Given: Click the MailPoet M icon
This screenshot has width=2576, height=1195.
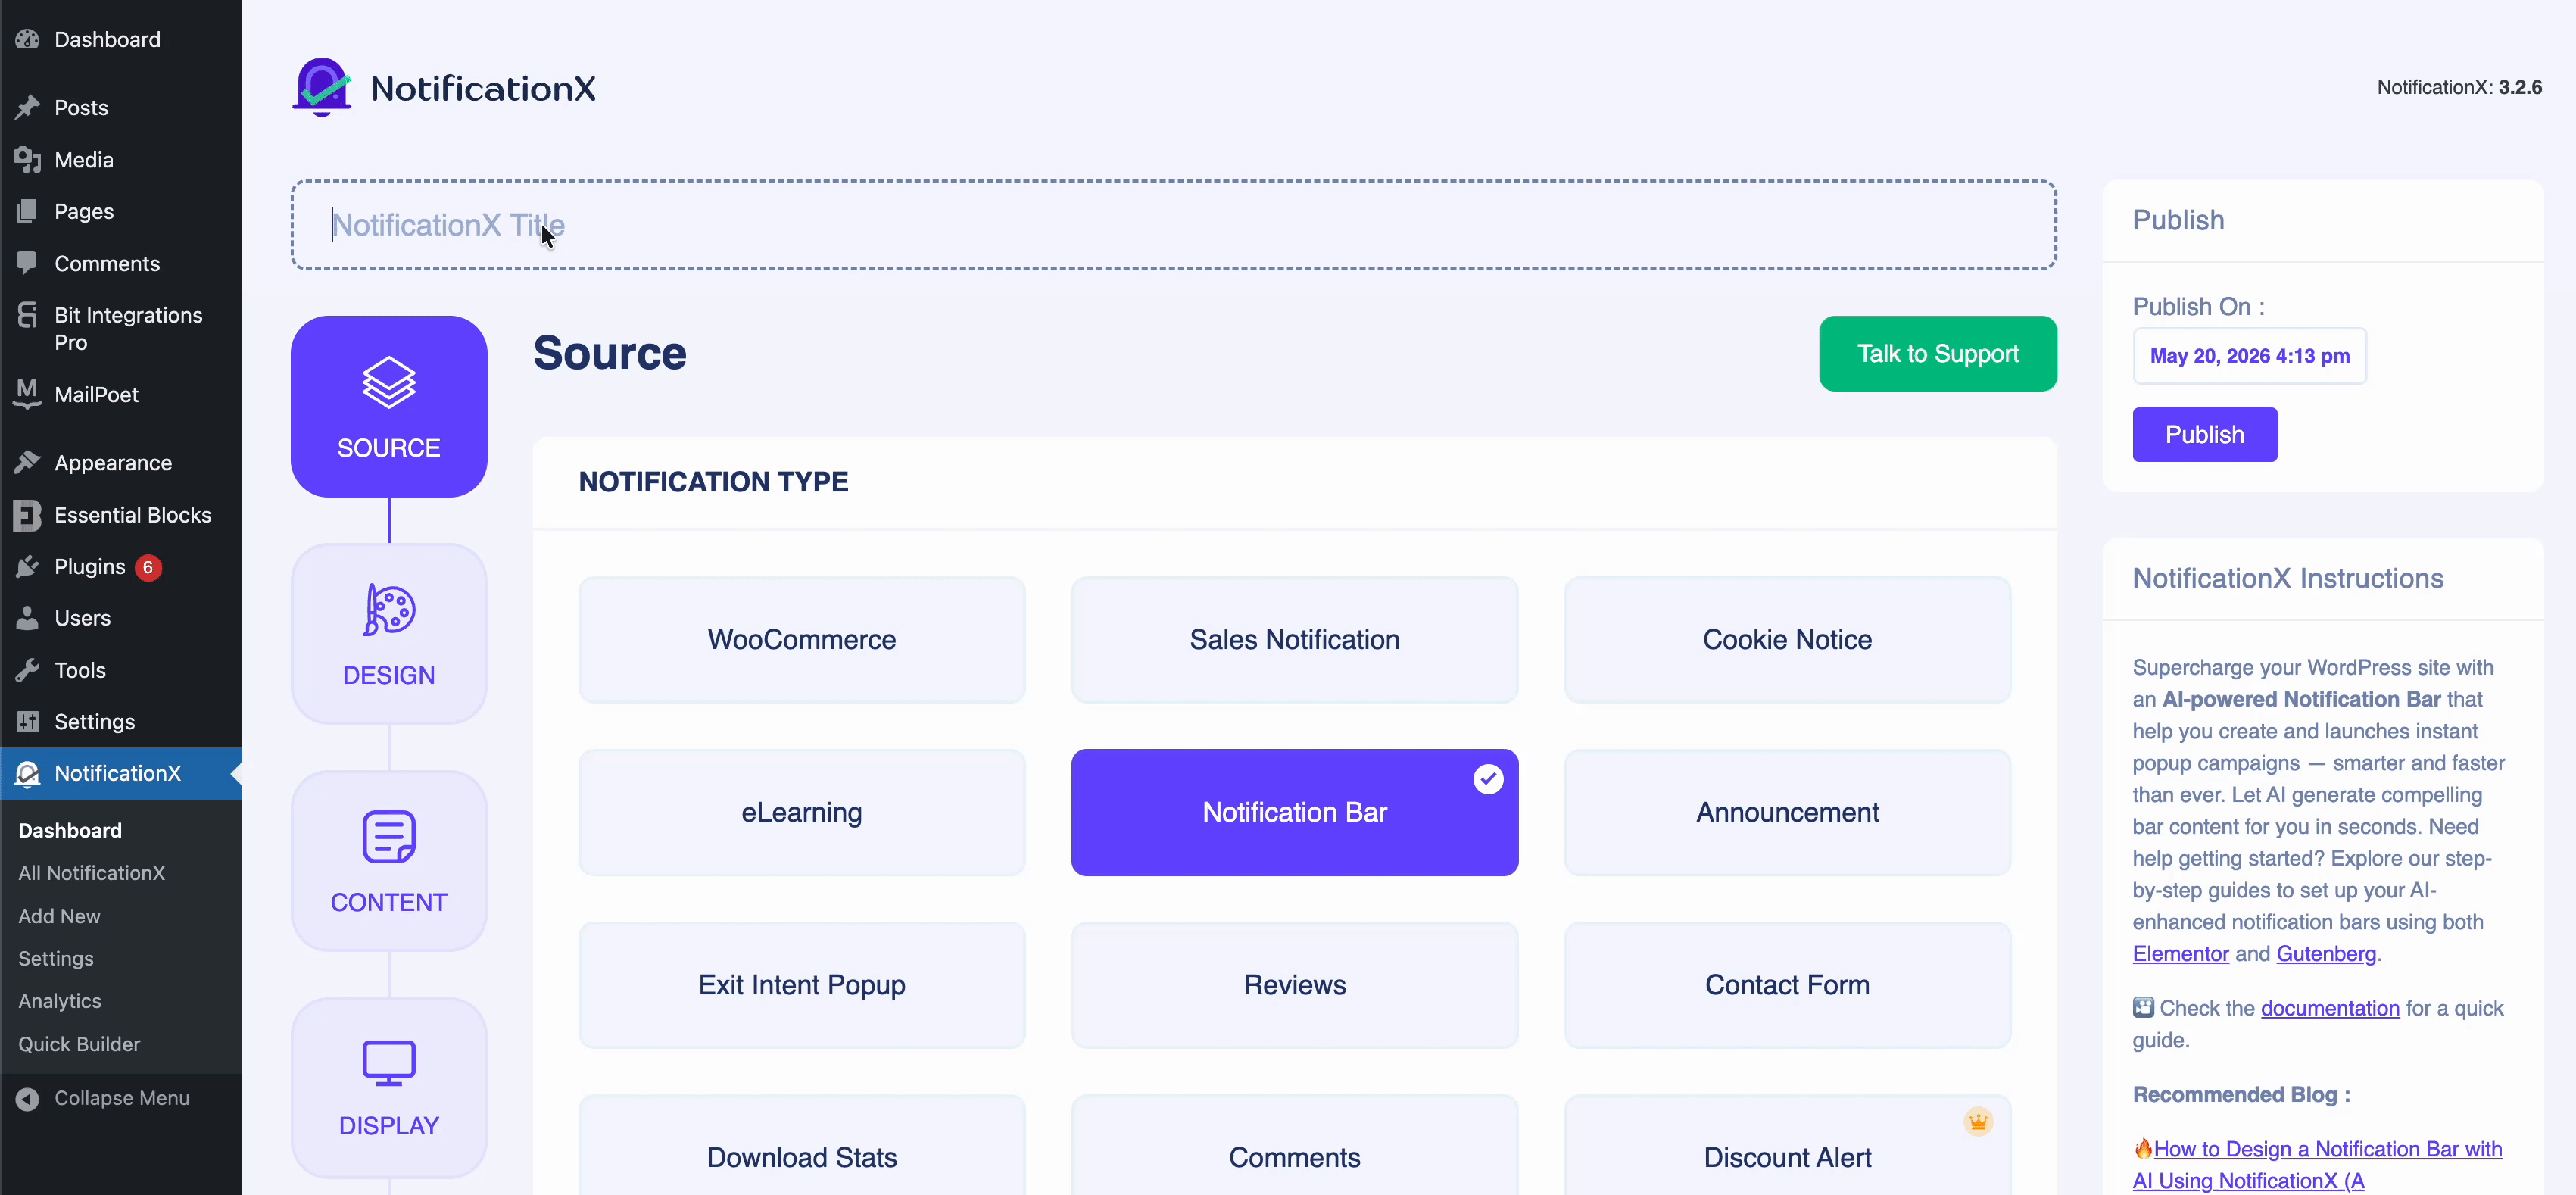Looking at the screenshot, I should point(27,394).
